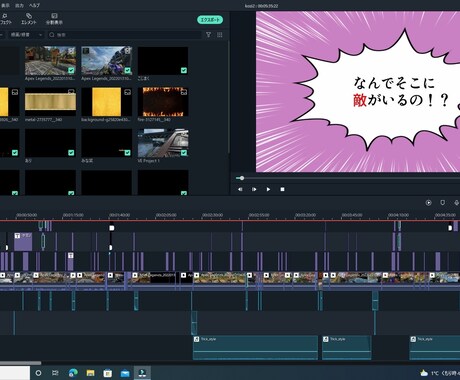The height and width of the screenshot is (380, 460).
Task: Click the エクスポート export button
Action: coord(210,20)
